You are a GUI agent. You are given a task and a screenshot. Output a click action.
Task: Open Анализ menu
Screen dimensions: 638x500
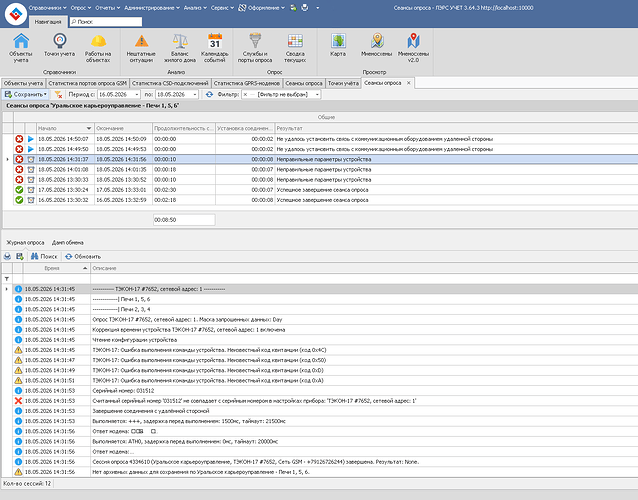click(195, 8)
